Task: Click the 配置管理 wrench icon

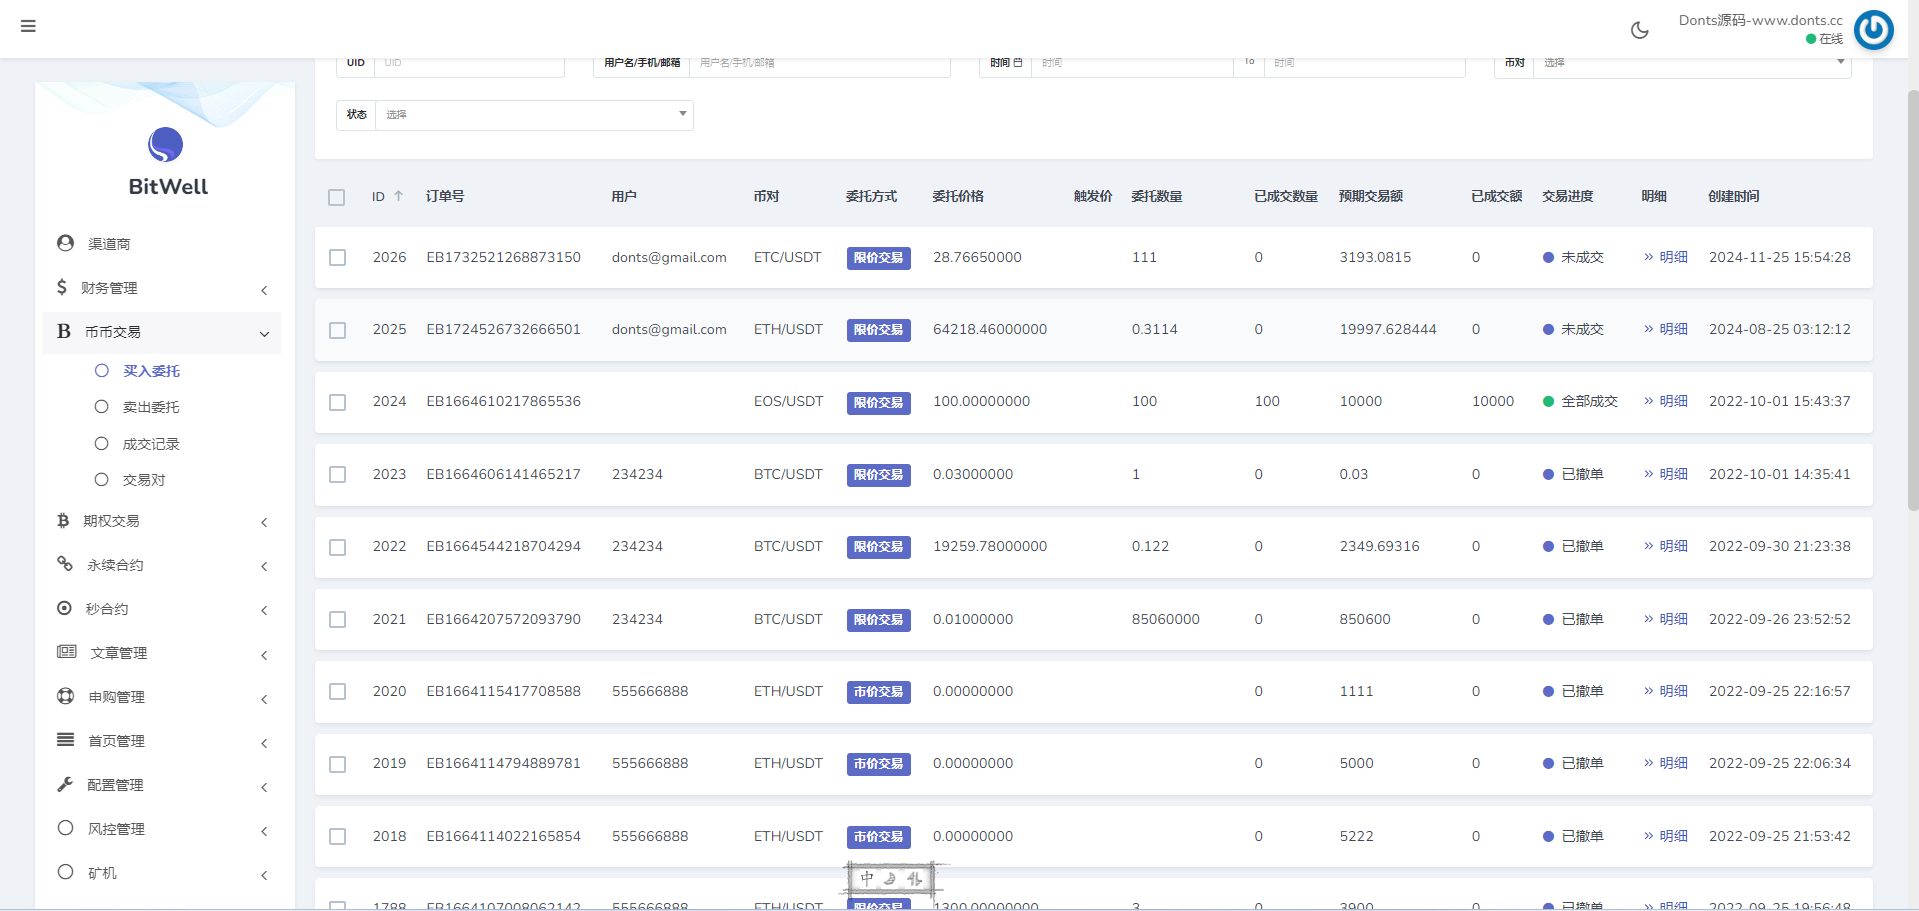Action: click(x=65, y=784)
